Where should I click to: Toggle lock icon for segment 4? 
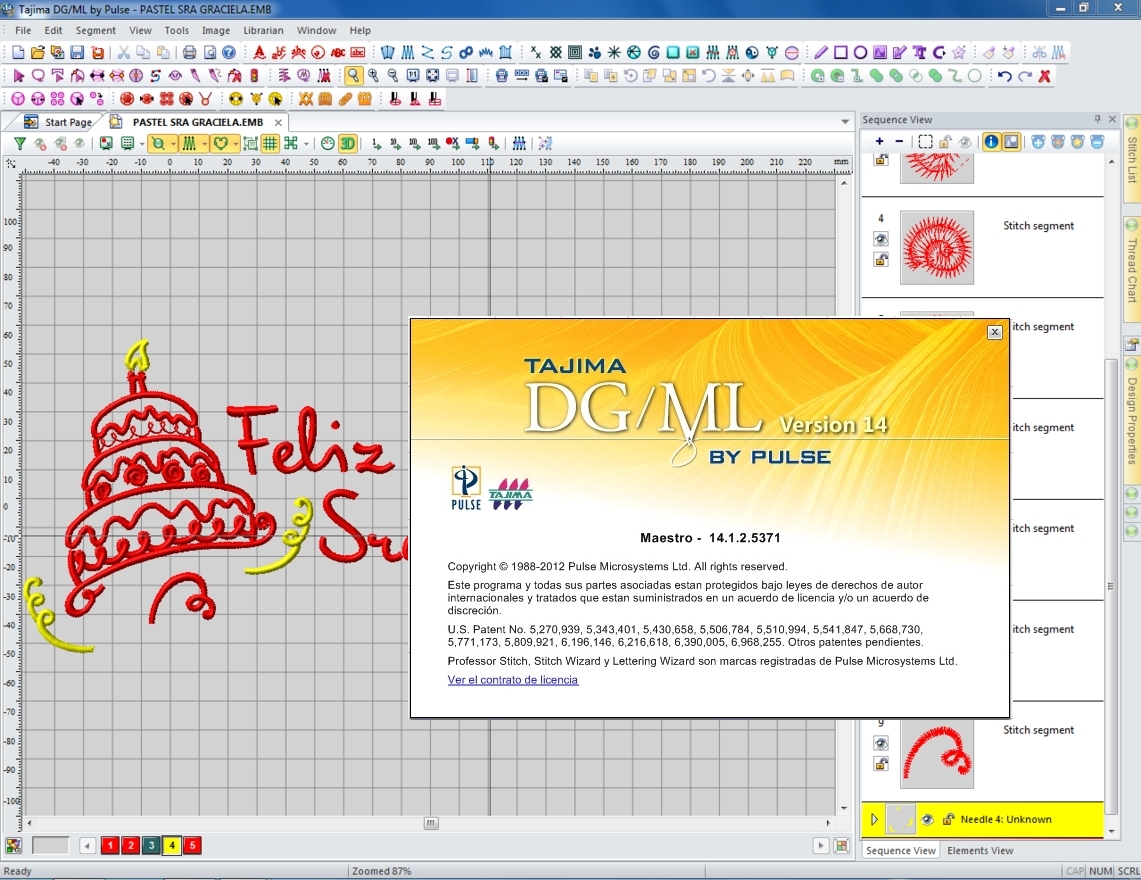[880, 259]
